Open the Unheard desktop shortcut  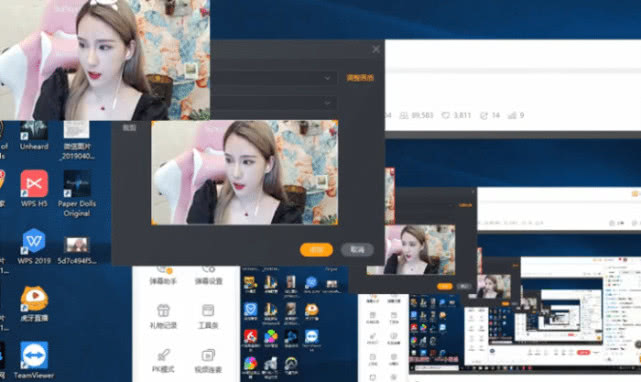coord(34,136)
